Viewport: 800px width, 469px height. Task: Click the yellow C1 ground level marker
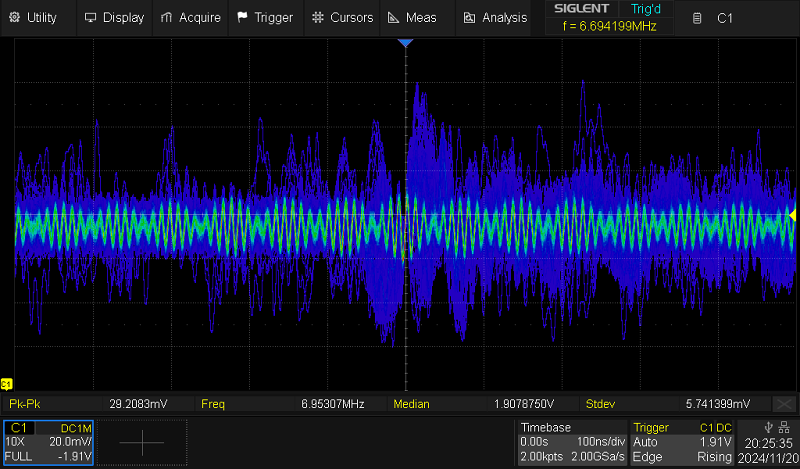6,384
